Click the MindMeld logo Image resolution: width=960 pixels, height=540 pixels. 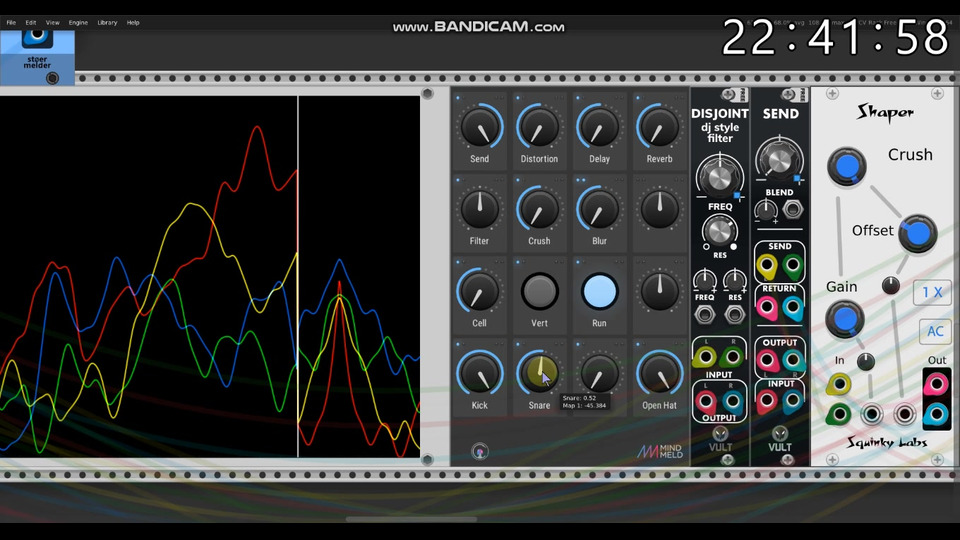[660, 452]
